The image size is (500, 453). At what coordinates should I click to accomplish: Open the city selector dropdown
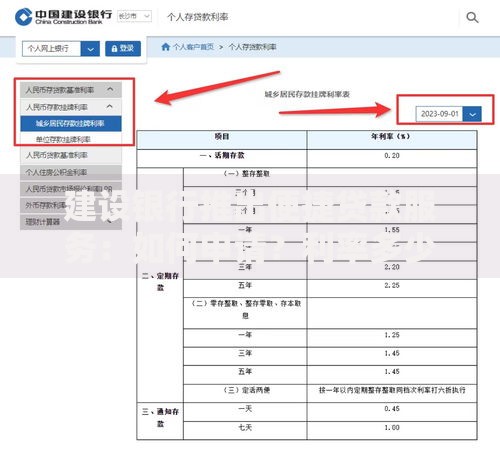(x=135, y=16)
